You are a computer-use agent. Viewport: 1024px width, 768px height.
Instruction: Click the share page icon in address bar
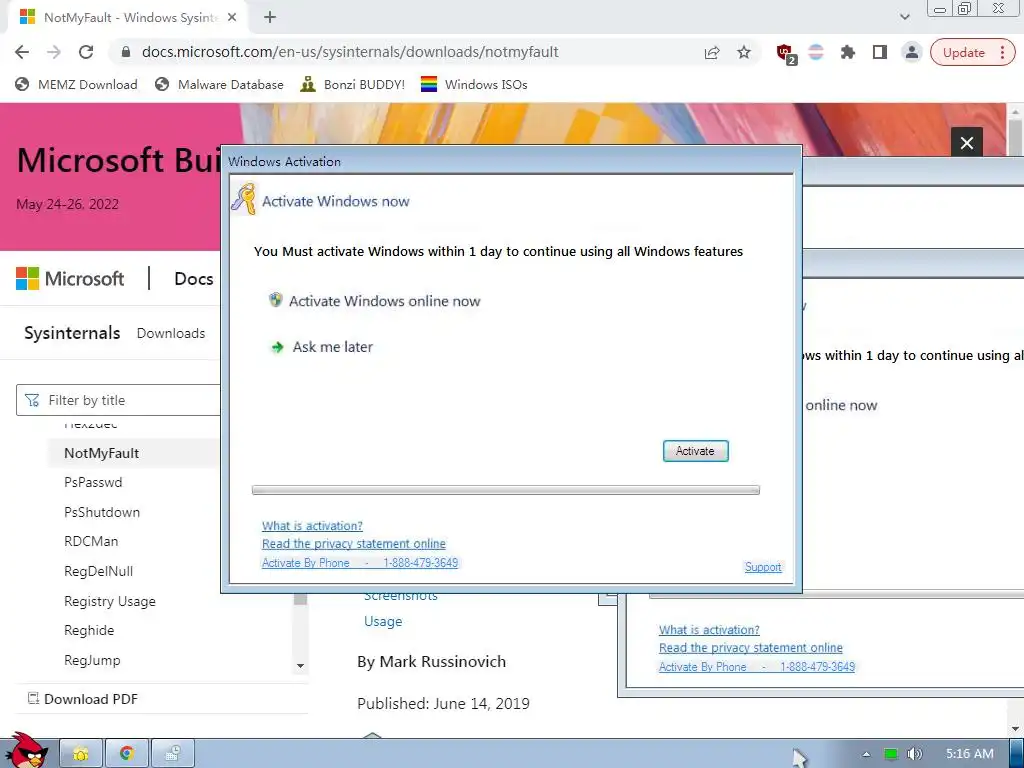[712, 52]
